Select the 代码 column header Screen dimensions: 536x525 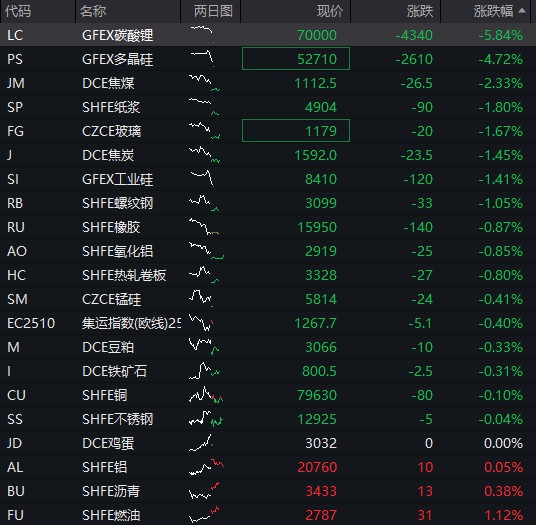tap(18, 11)
